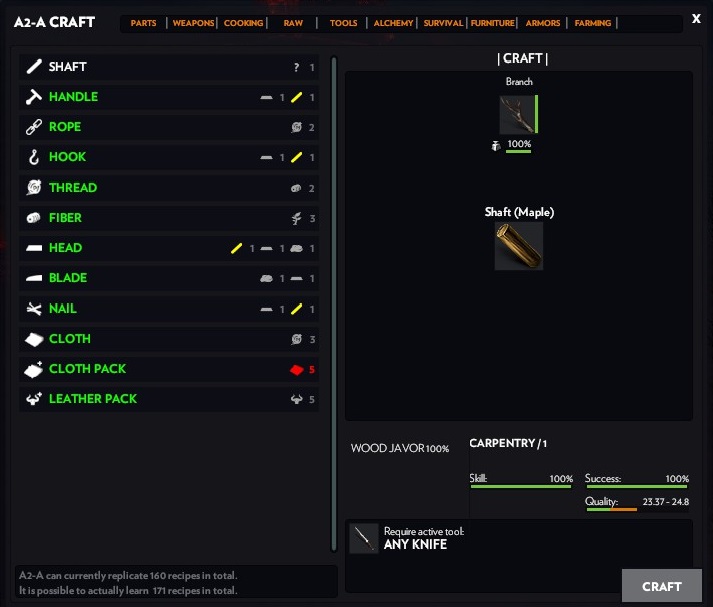Click the red Cloth Pack ingredient icon

click(x=296, y=370)
